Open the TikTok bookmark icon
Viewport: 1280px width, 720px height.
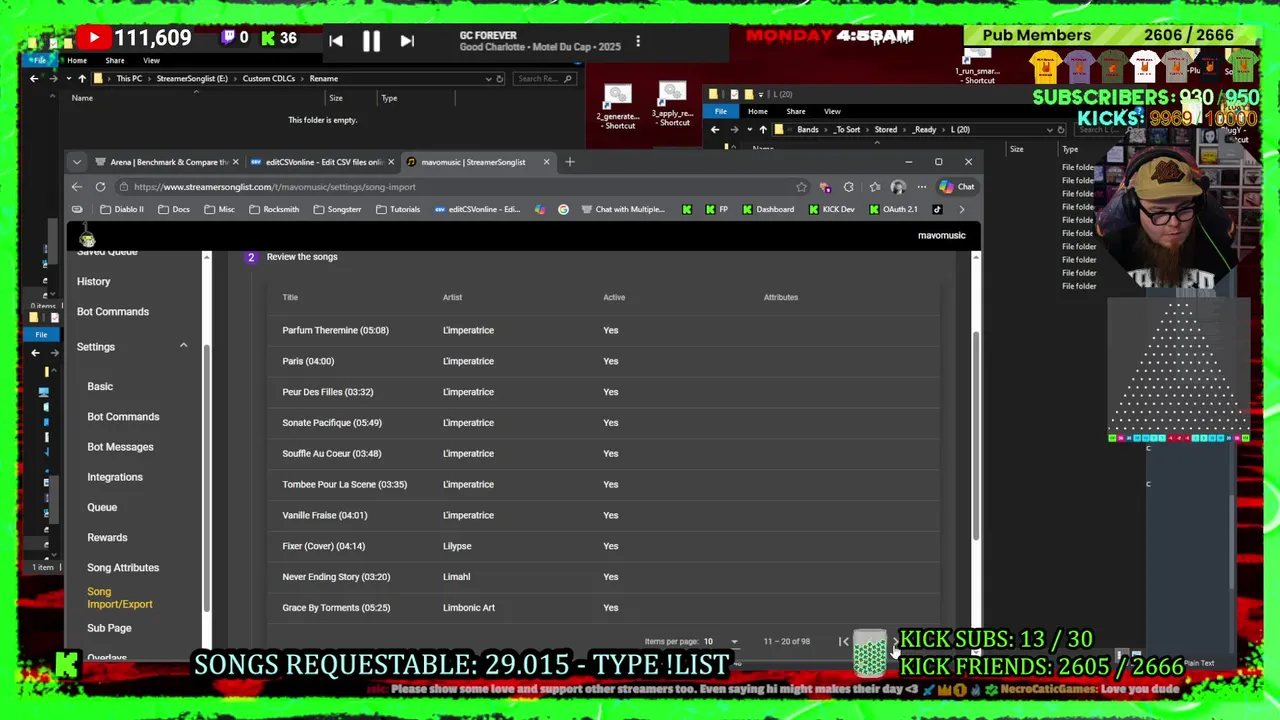point(937,210)
